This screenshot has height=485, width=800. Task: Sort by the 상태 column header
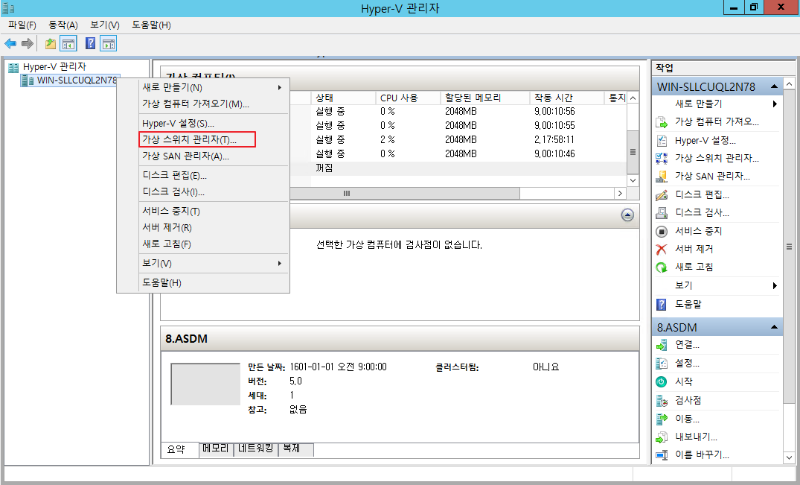click(x=343, y=98)
